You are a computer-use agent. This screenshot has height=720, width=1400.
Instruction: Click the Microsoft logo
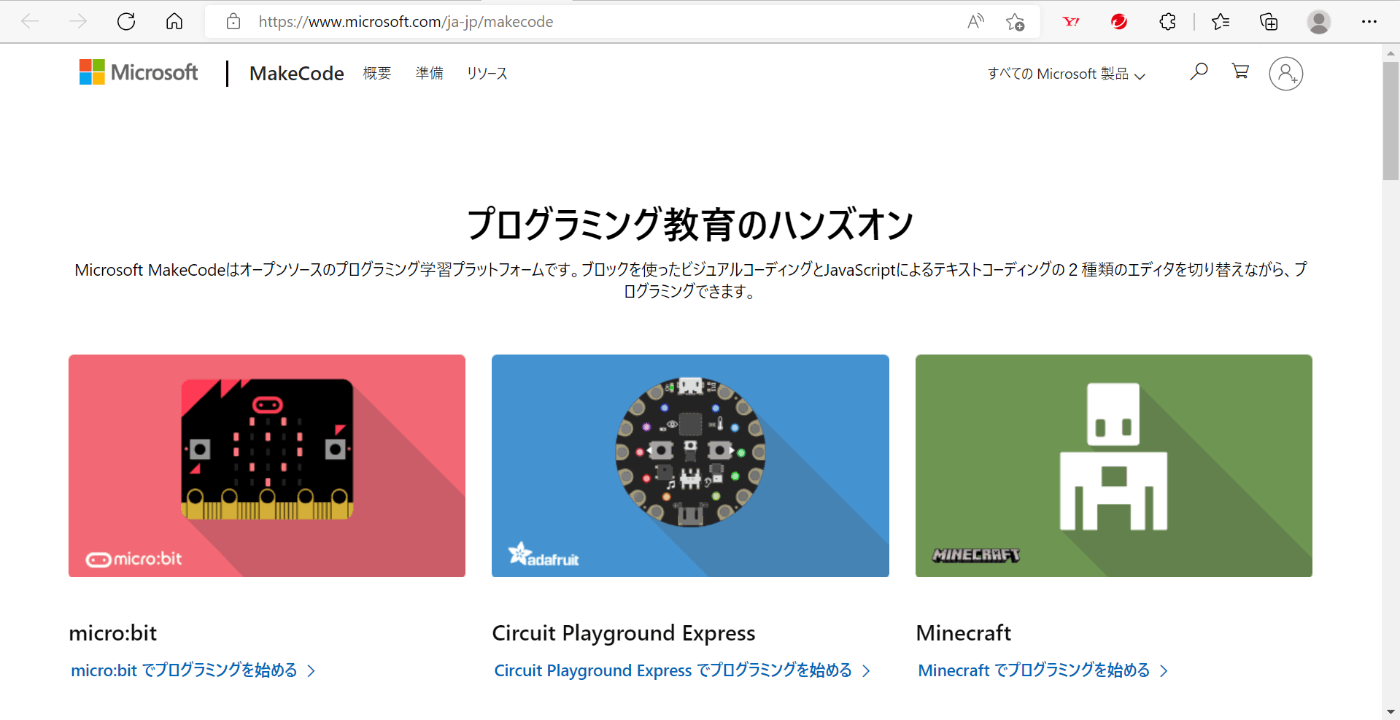pos(139,72)
